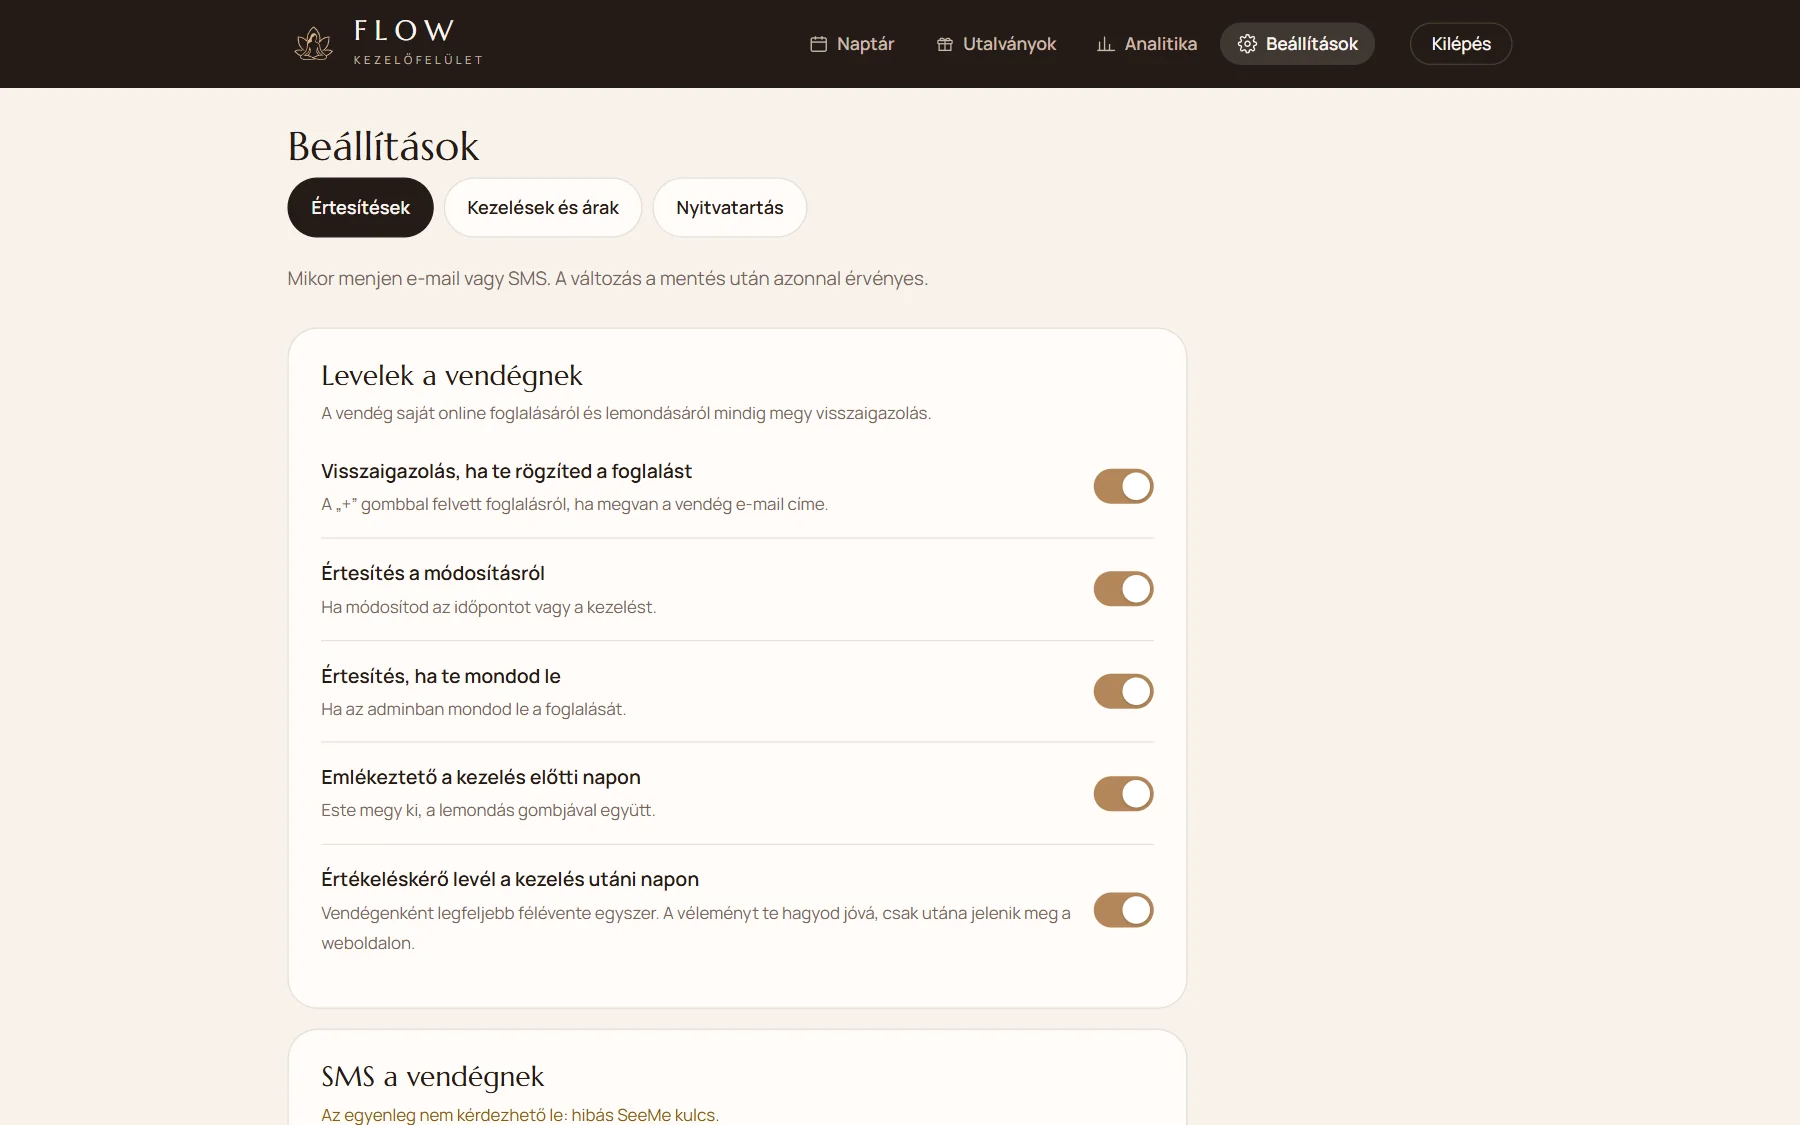Click the bar chart icon beside Analitika
Screen dimensions: 1800x1125
[x=1105, y=44]
